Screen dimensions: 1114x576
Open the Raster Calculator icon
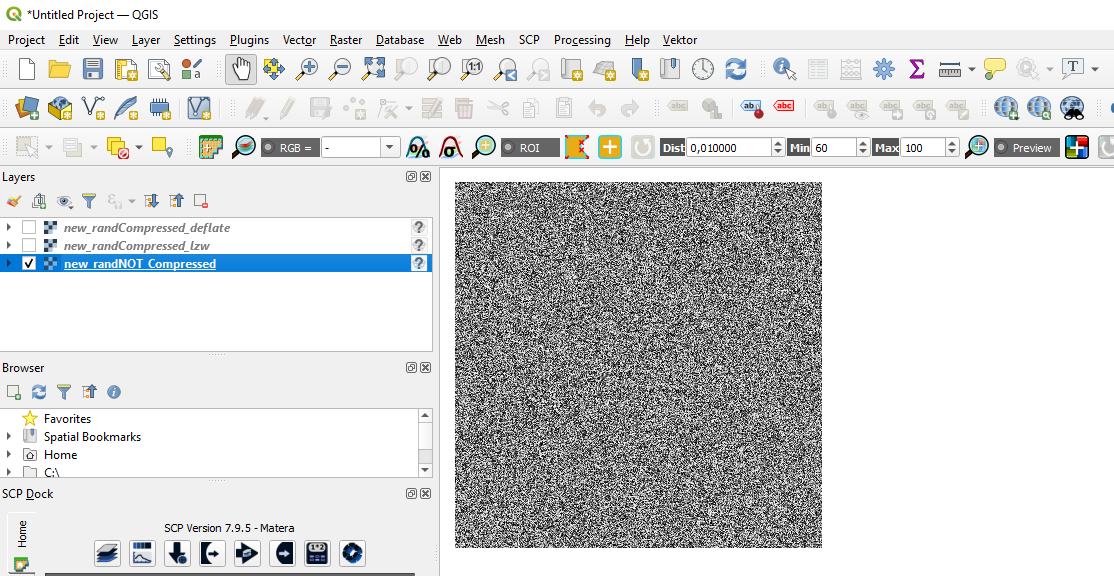pyautogui.click(x=852, y=69)
